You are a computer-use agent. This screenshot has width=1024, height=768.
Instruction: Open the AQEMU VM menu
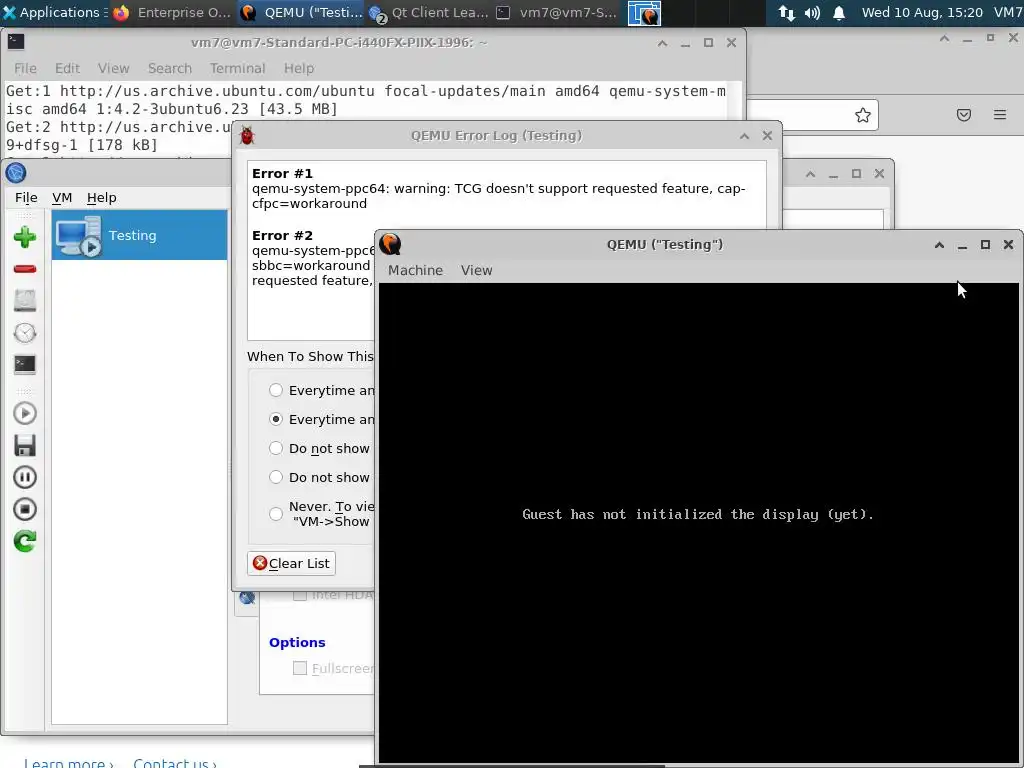(x=62, y=198)
